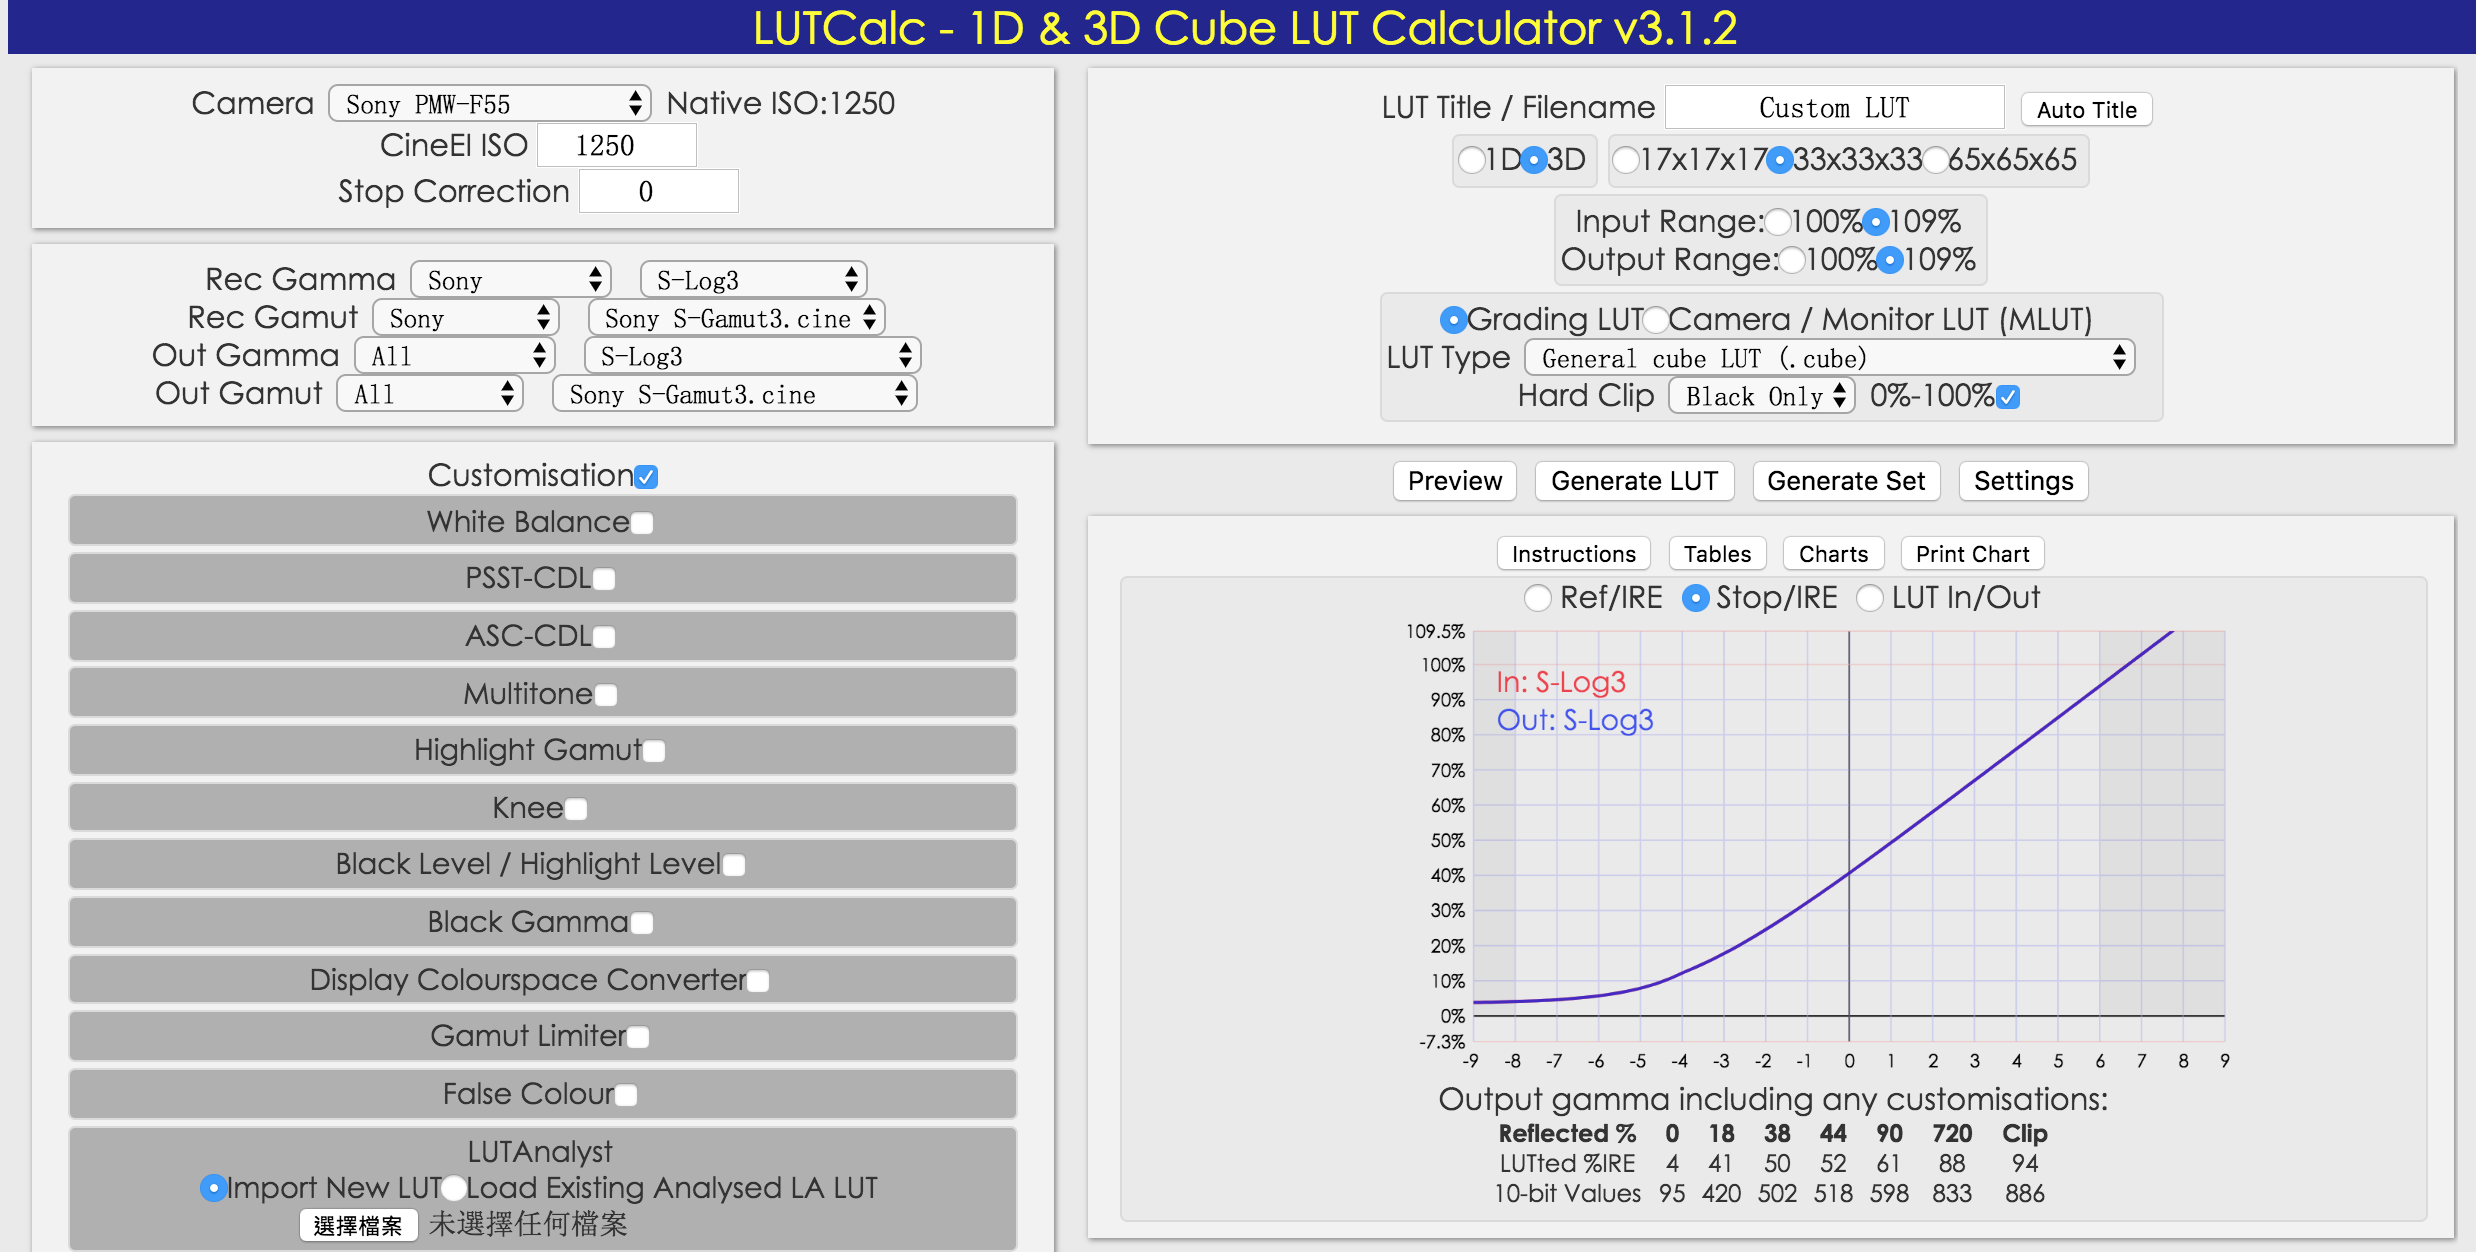Viewport: 2476px width, 1252px height.
Task: Open the Camera model dropdown
Action: 490,104
